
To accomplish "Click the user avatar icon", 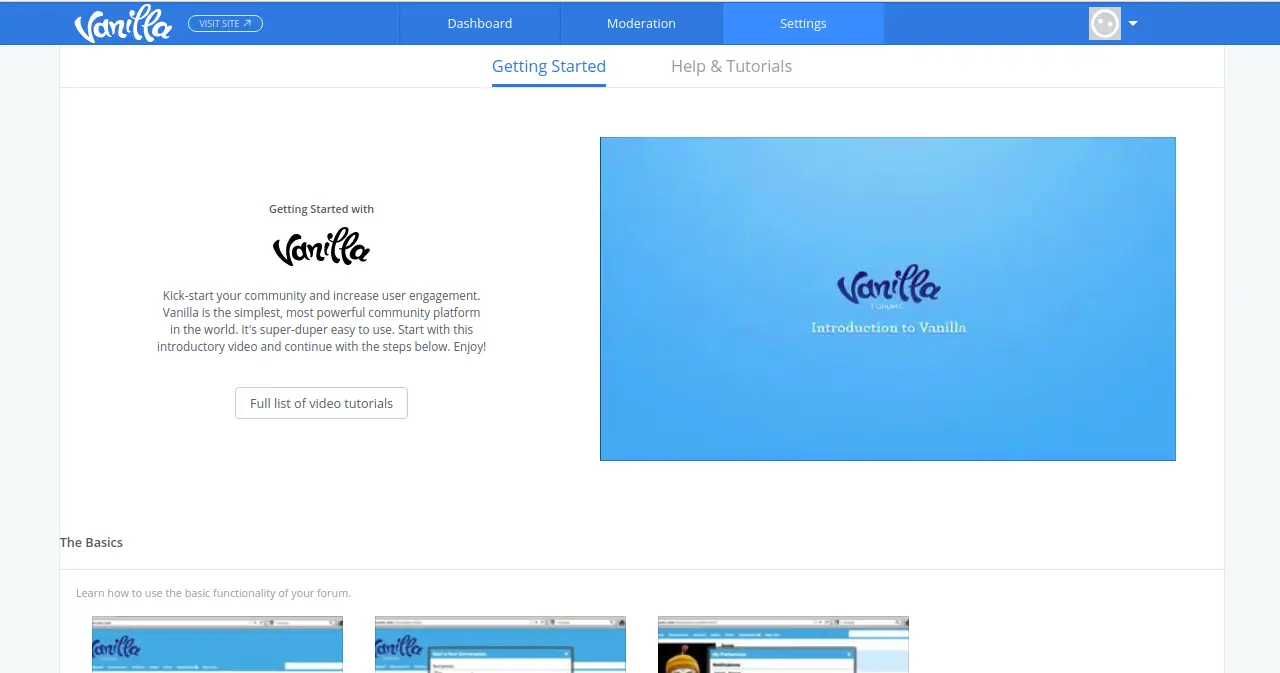I will [1105, 23].
